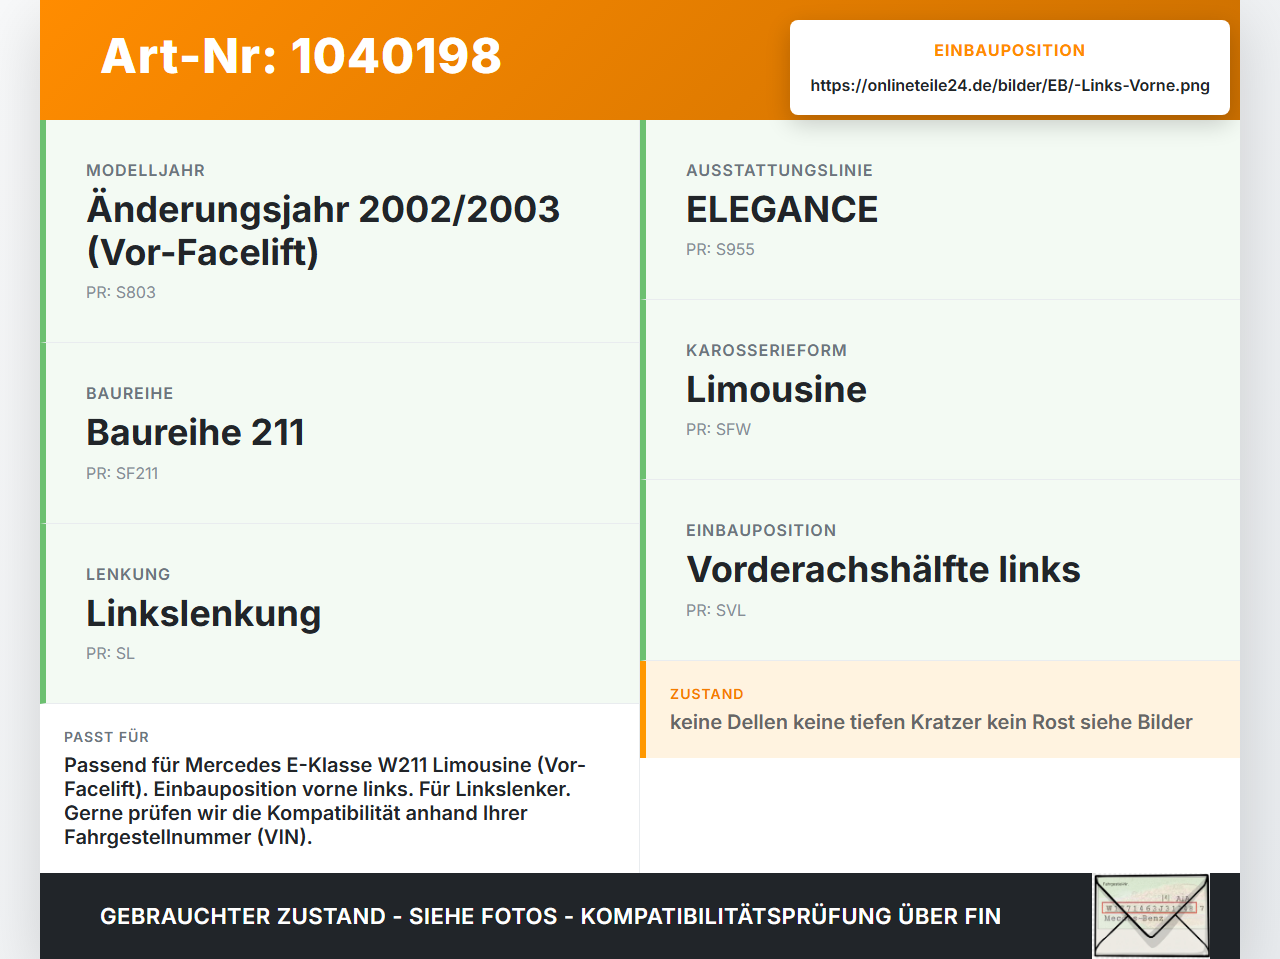
Task: Select the ELEGANCE Ausstattungslinie card
Action: [x=940, y=210]
